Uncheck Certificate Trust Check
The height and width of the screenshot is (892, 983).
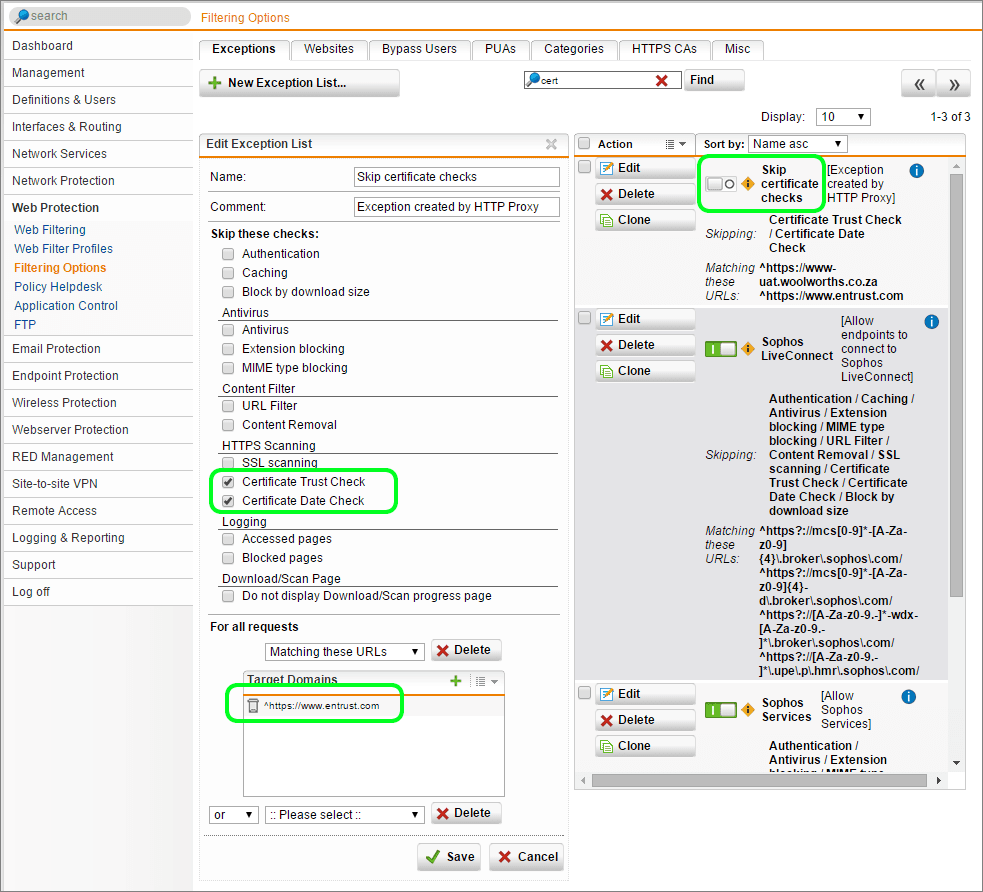(228, 482)
